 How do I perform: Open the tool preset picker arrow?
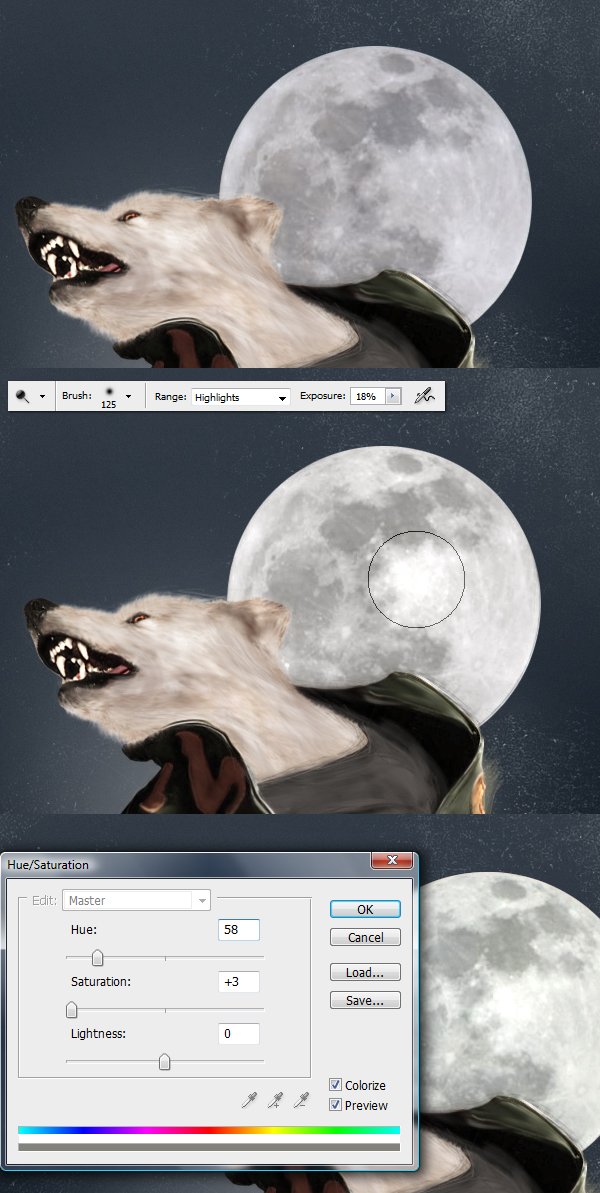43,396
